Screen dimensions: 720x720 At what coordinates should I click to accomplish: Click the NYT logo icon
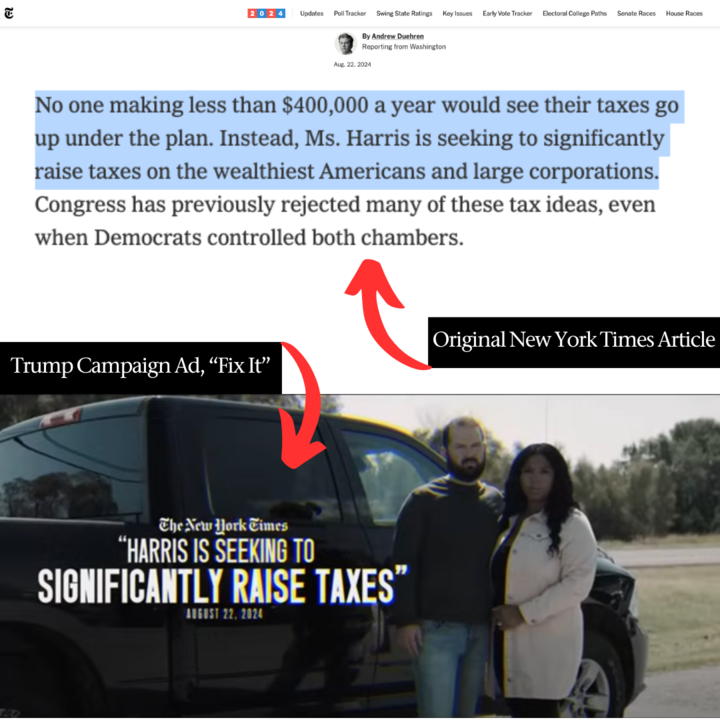(x=9, y=13)
